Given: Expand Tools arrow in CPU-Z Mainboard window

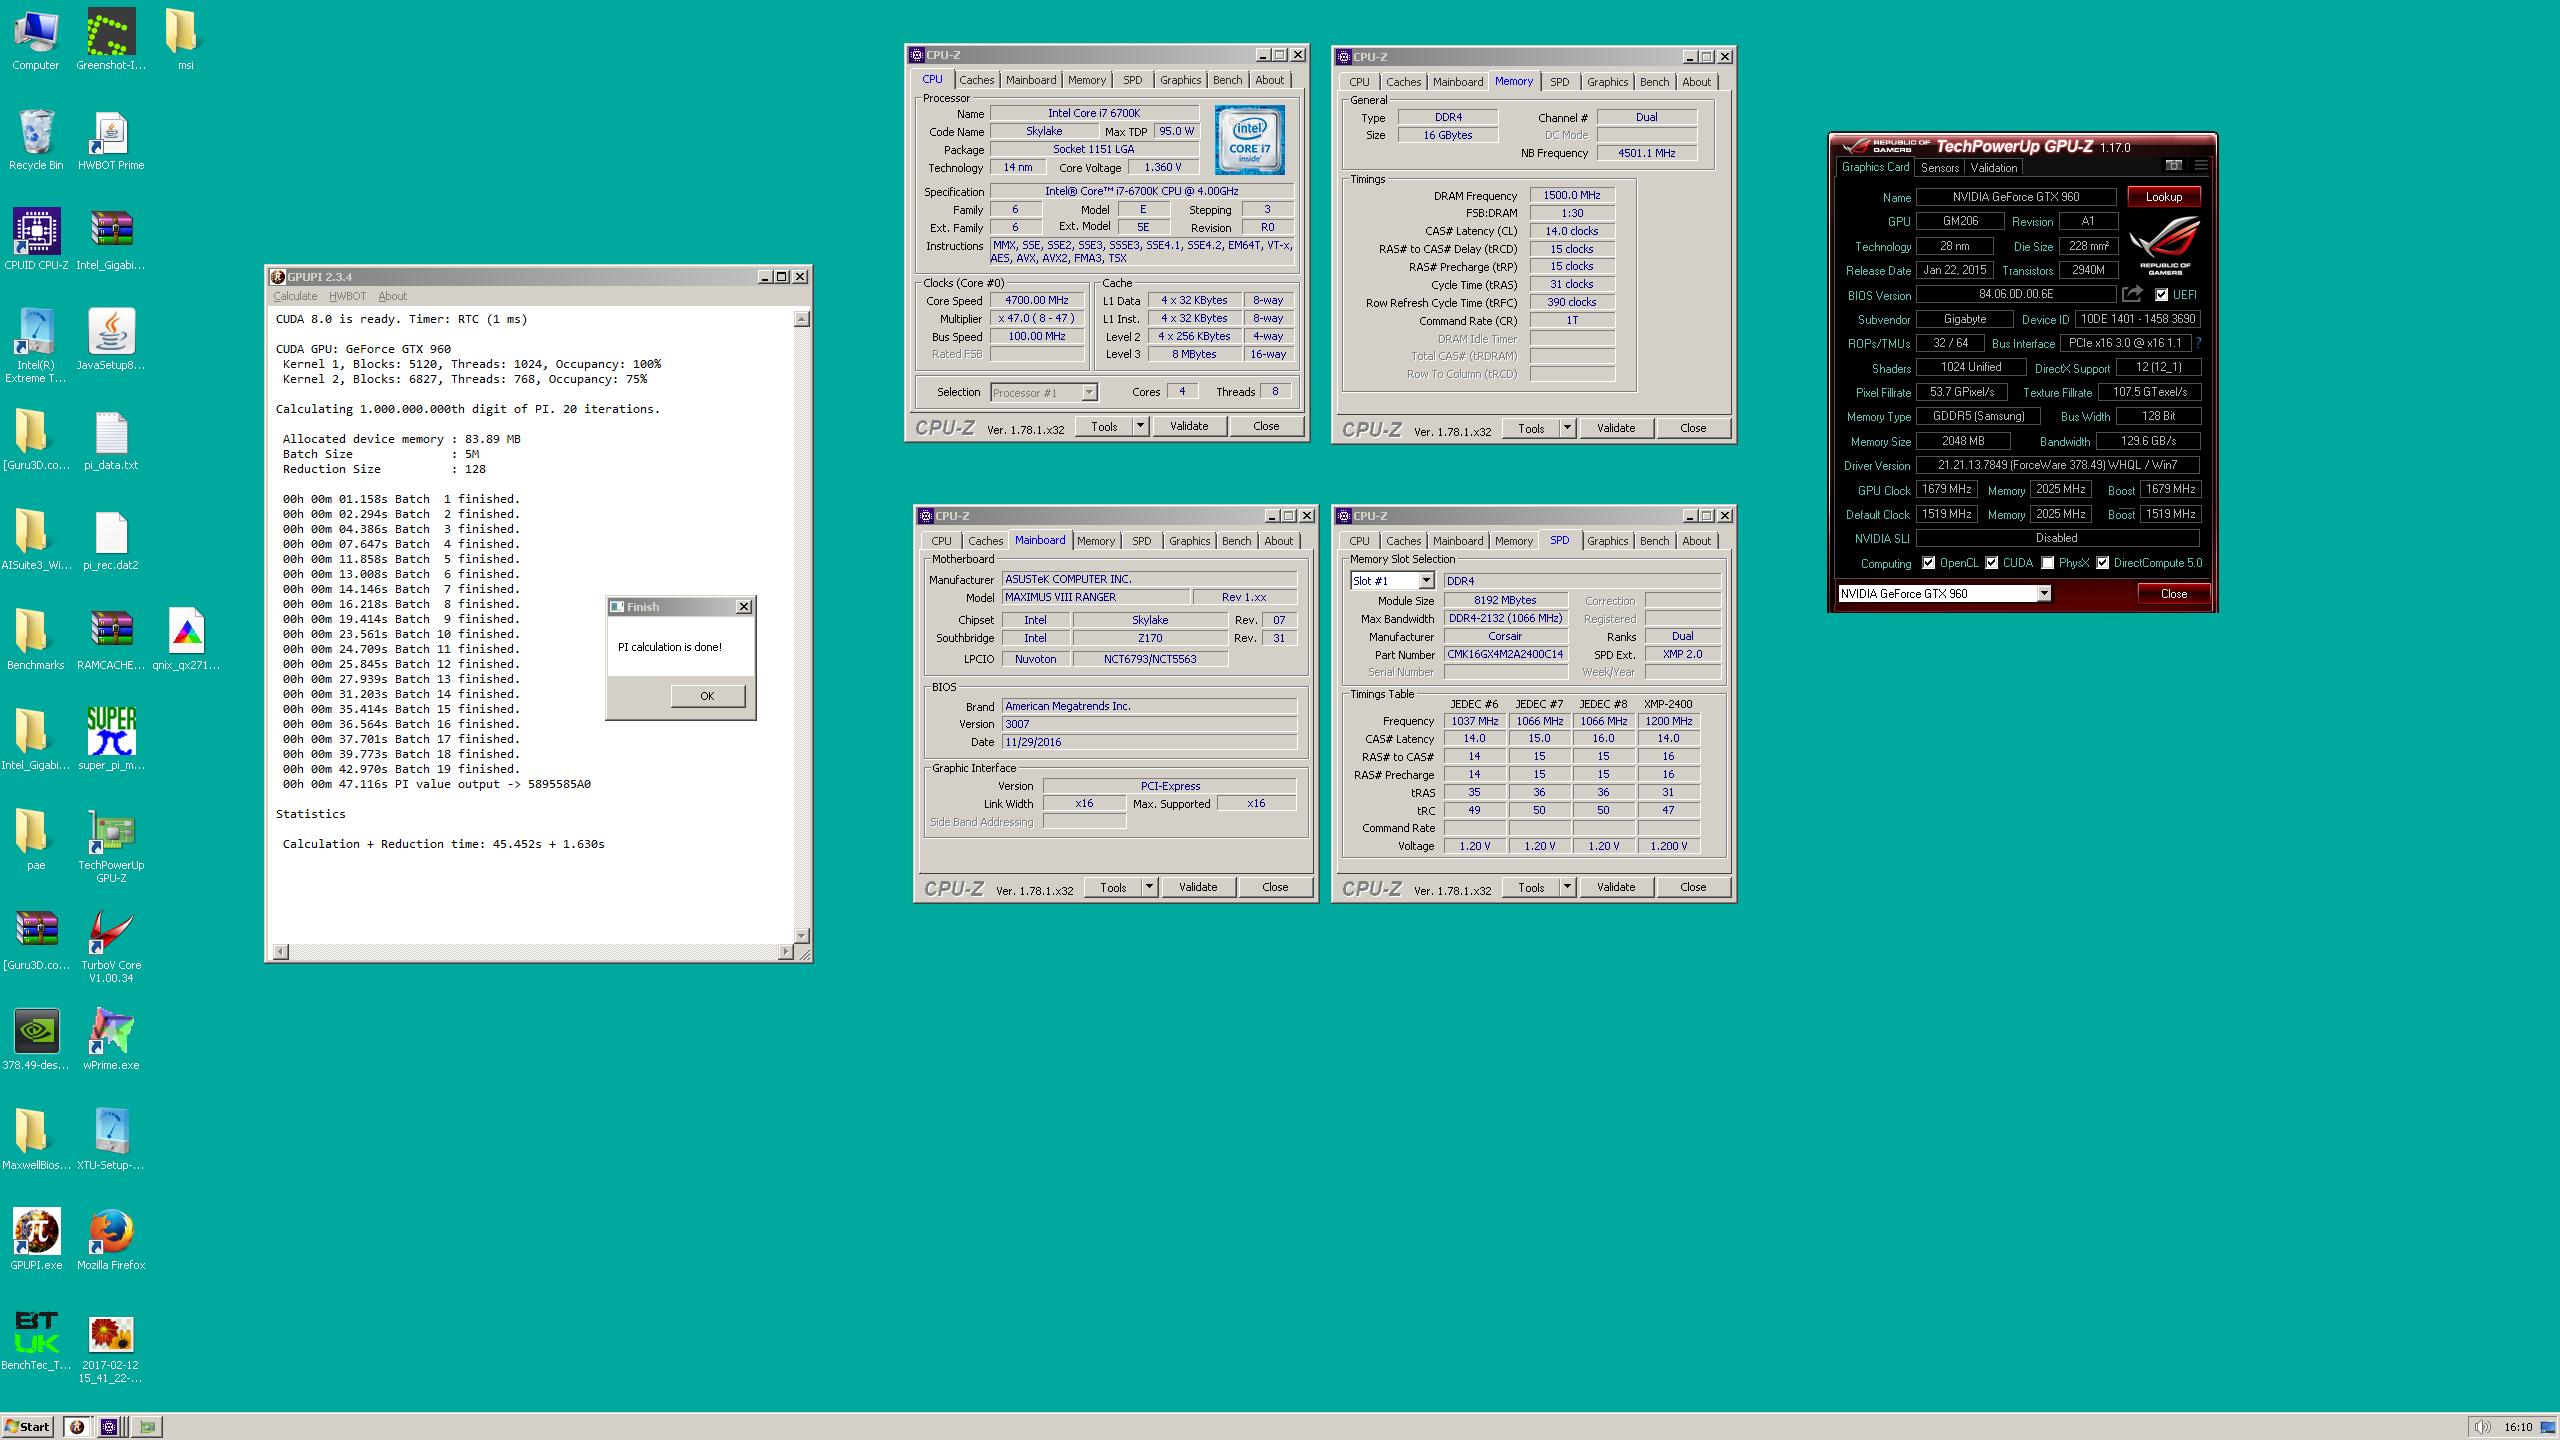Looking at the screenshot, I should 1148,887.
